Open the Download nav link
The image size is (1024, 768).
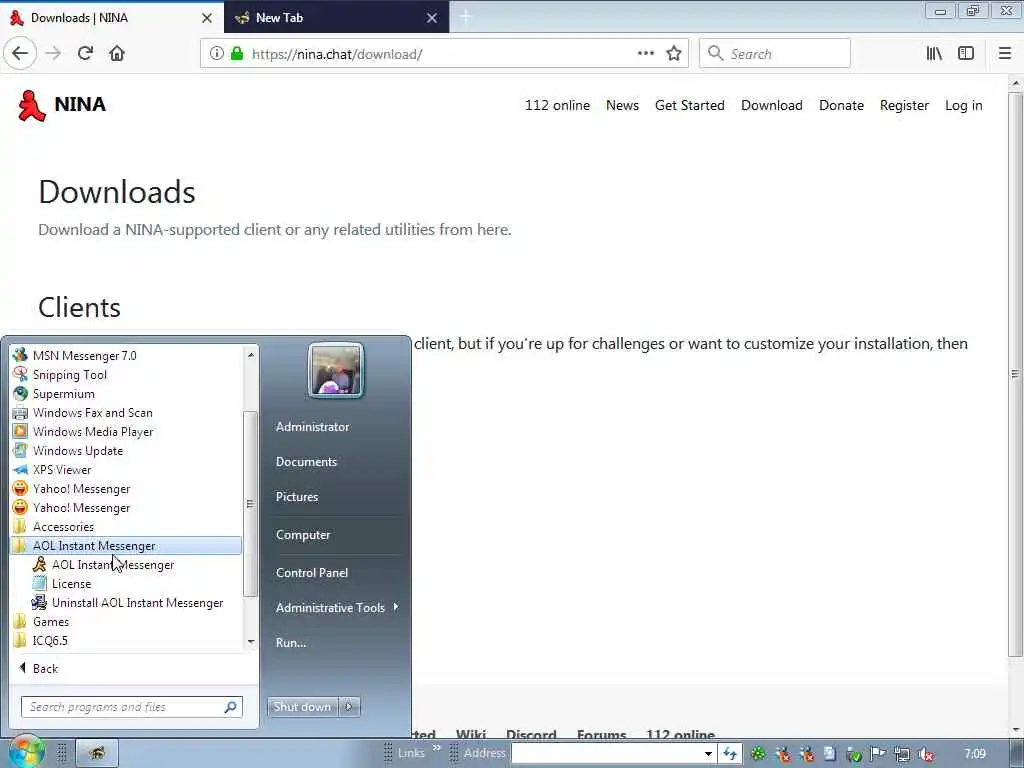click(771, 105)
